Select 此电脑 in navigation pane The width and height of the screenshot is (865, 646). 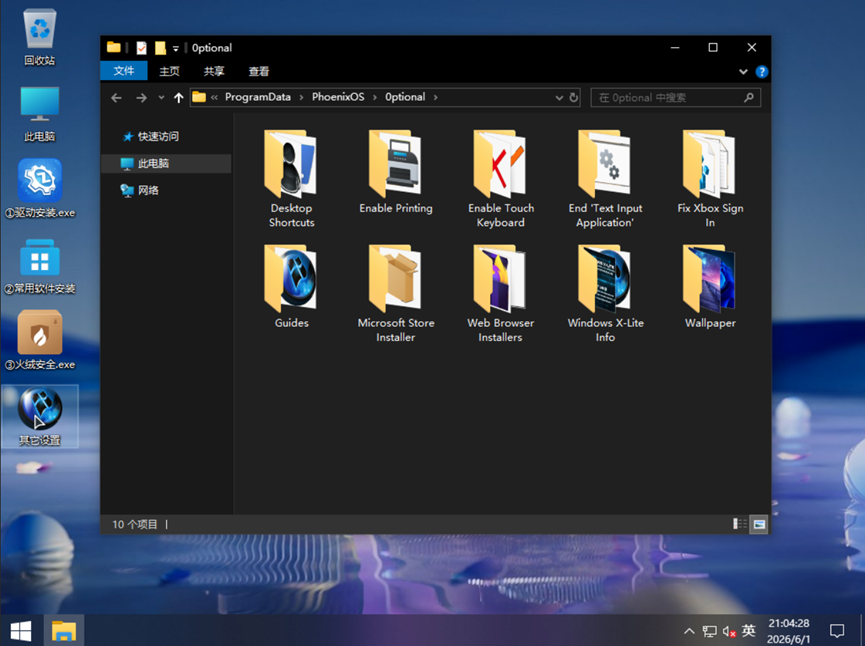[x=165, y=163]
